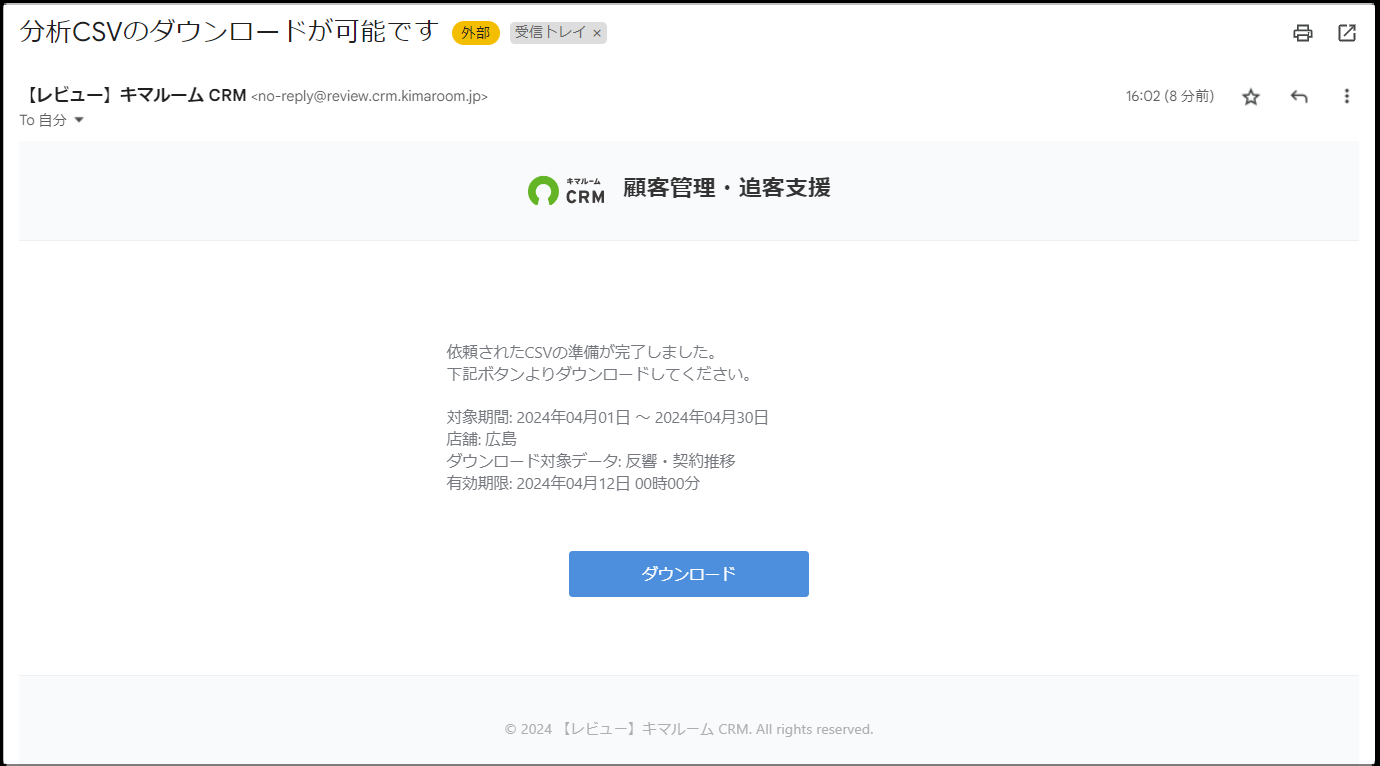Image resolution: width=1380 pixels, height=766 pixels.
Task: Click the 受信トレイ label chip text
Action: pos(550,33)
